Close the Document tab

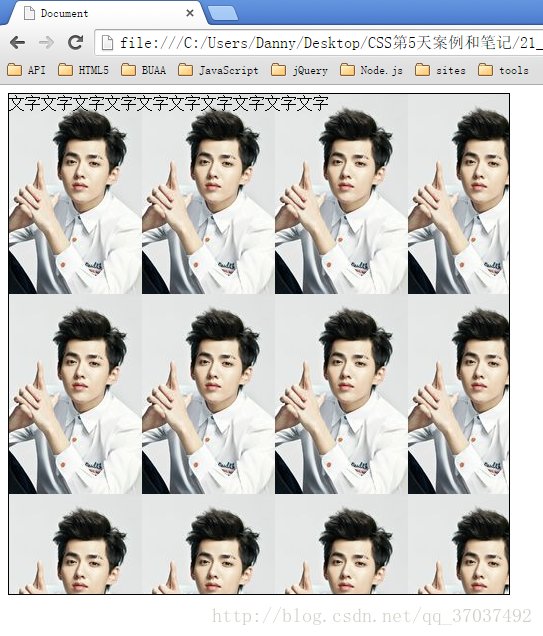click(189, 13)
